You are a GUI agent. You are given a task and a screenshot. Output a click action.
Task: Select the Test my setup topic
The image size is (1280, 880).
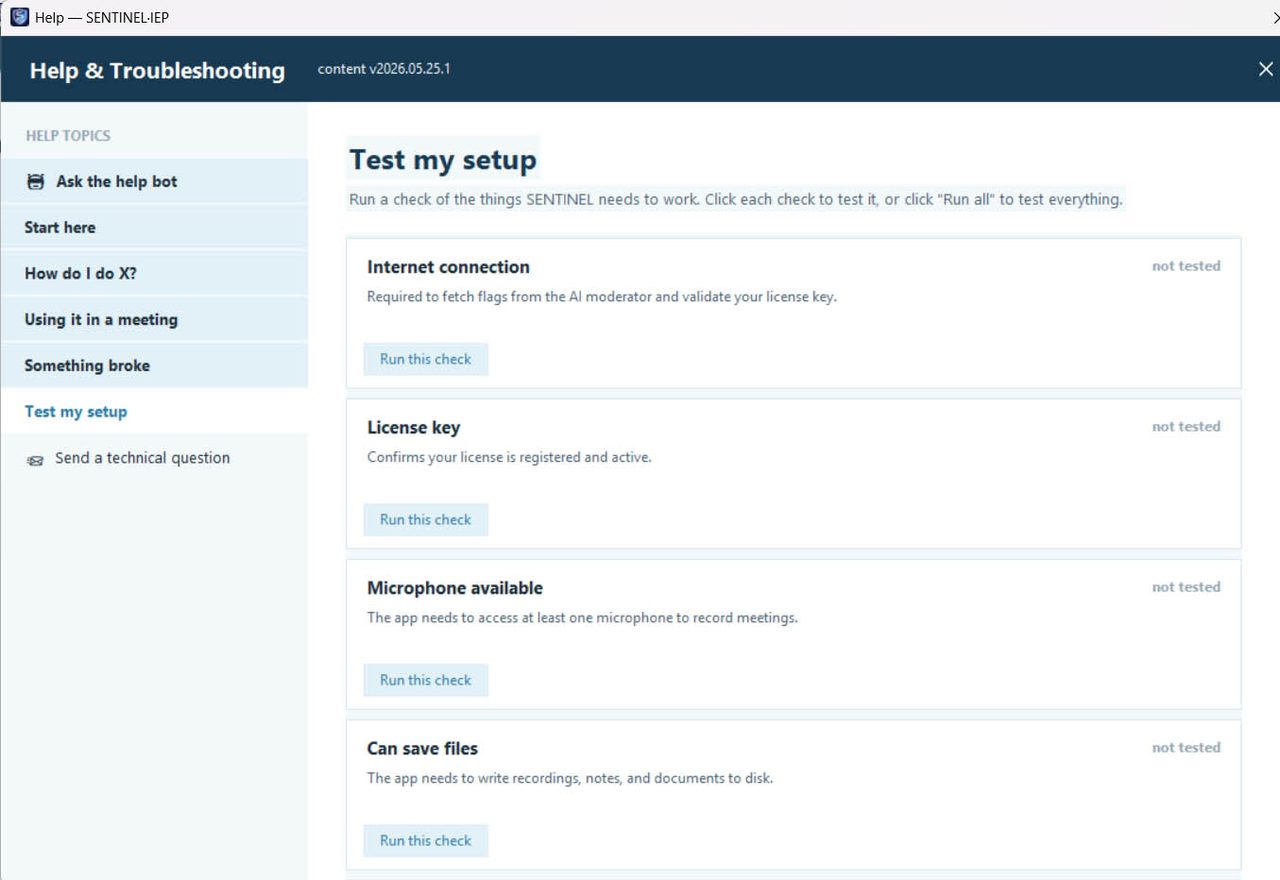pos(154,411)
